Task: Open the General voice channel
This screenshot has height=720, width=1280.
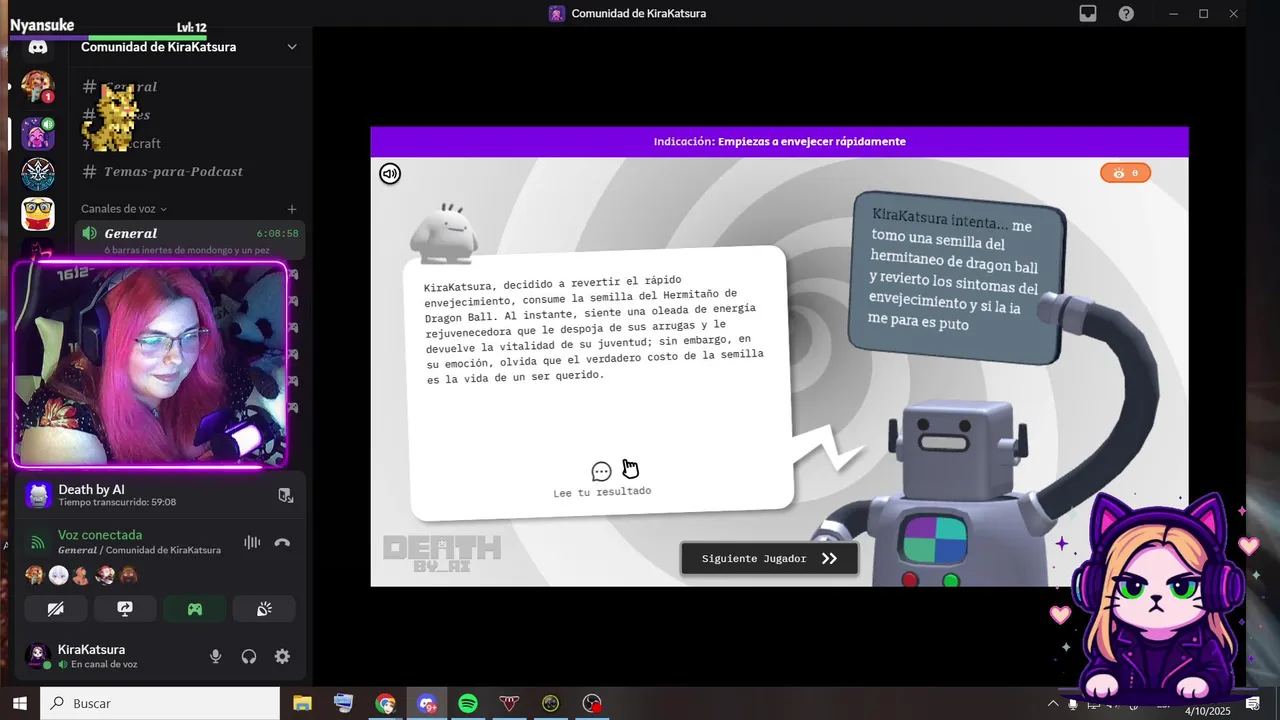Action: pos(190,240)
